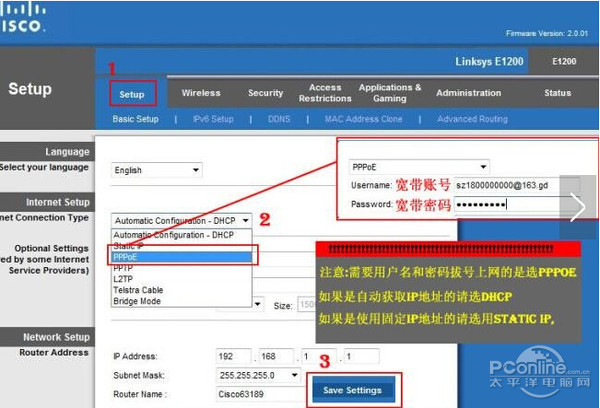Choose Telstra Cable connection option
The image size is (600, 408).
181,290
